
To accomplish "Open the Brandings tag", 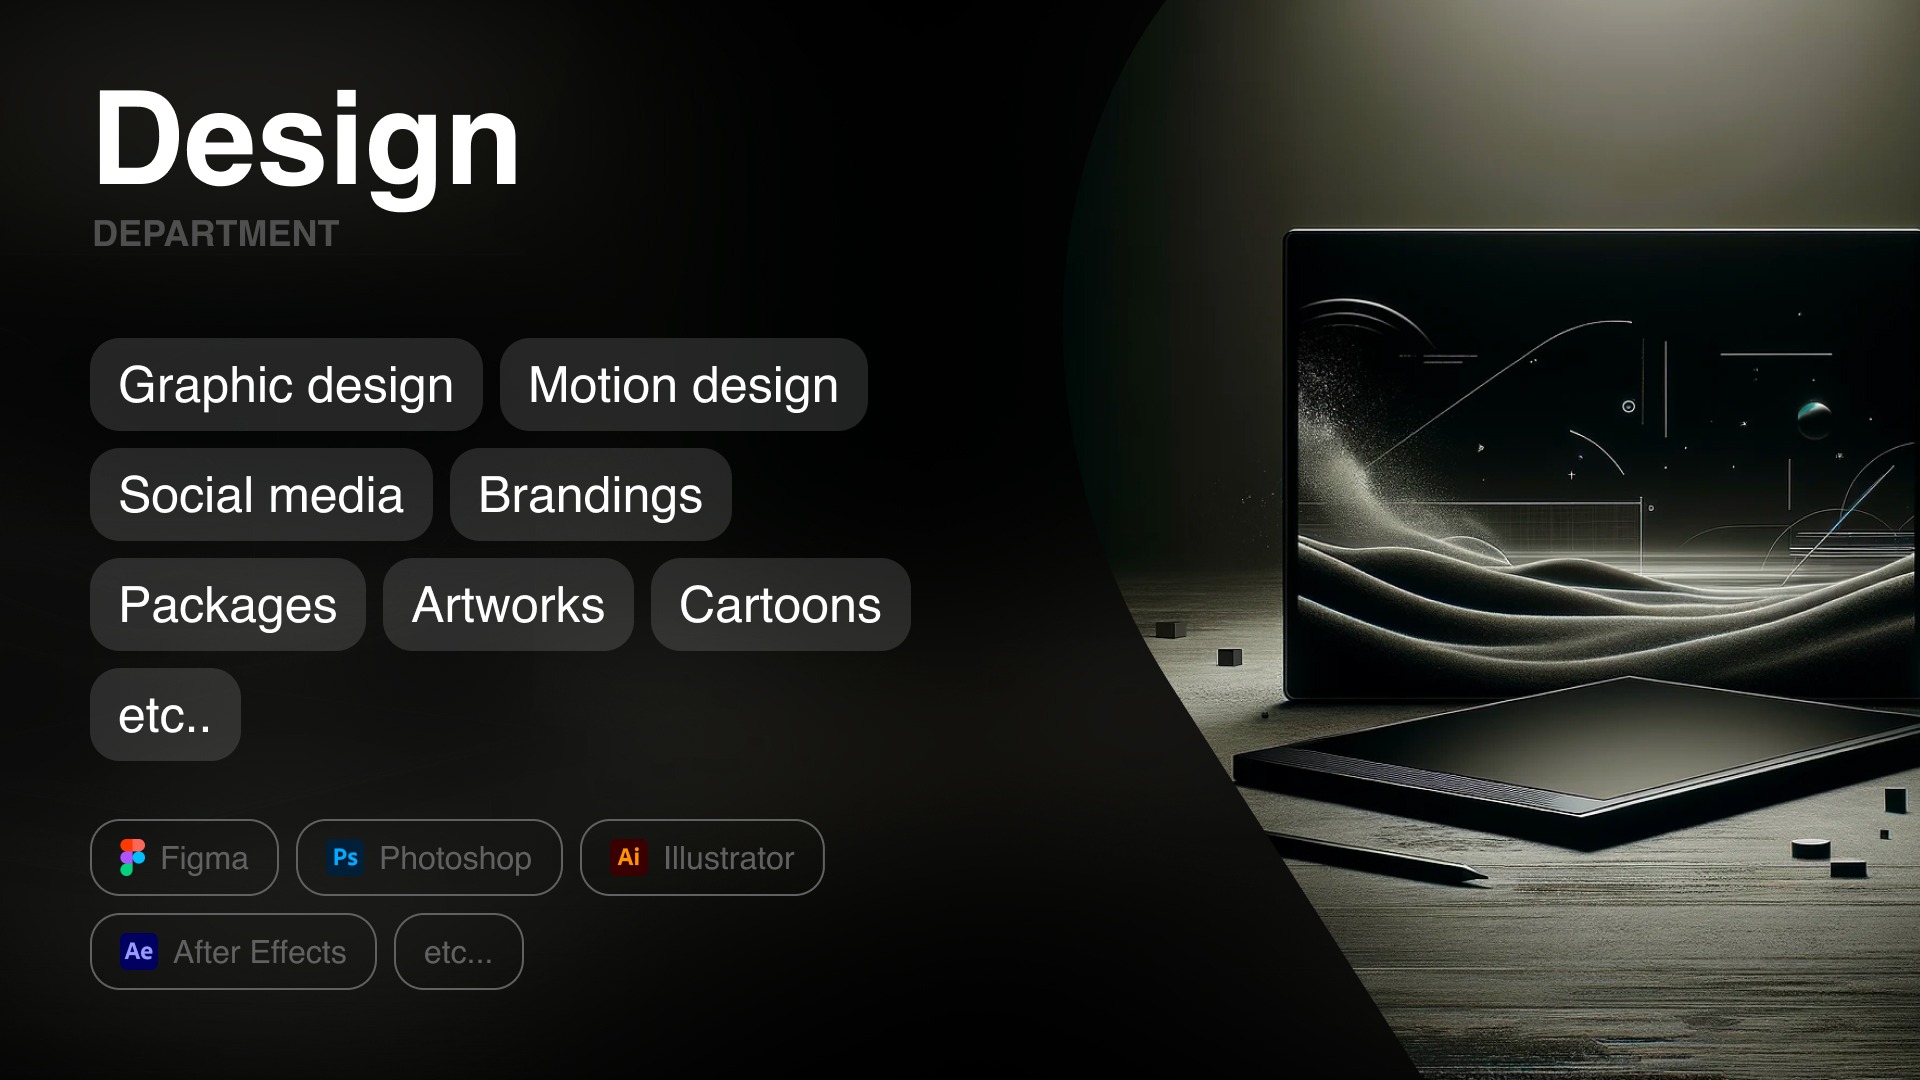I will 591,495.
